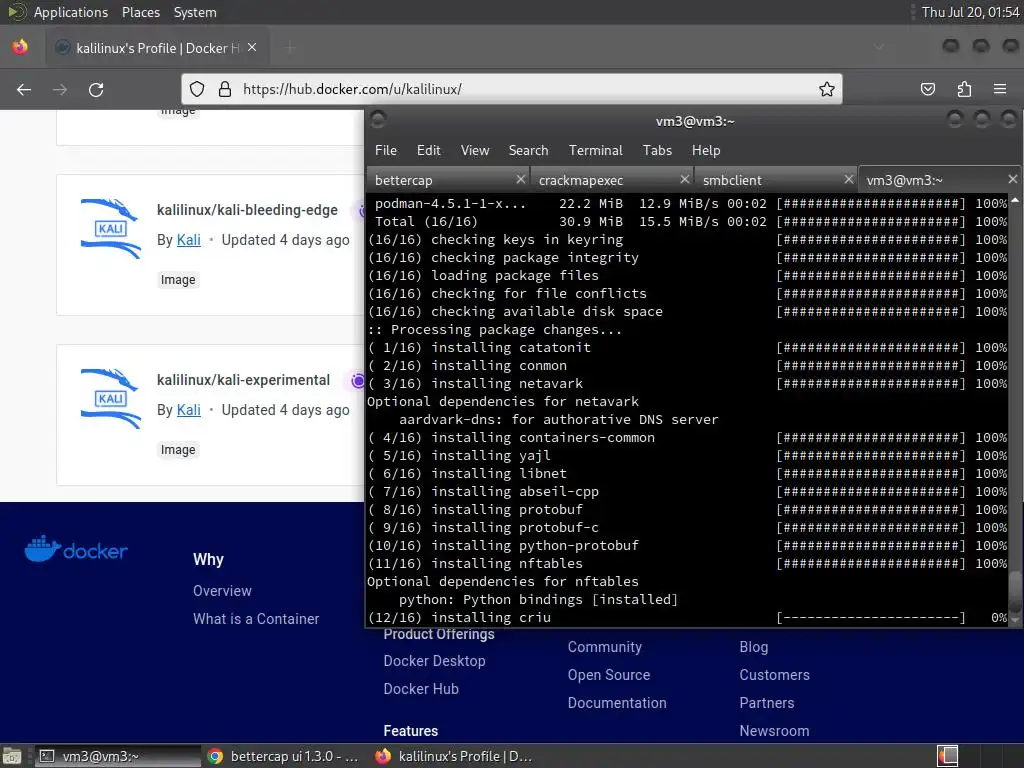Click the clock showing Thu Jul 20
The height and width of the screenshot is (768, 1024).
970,12
